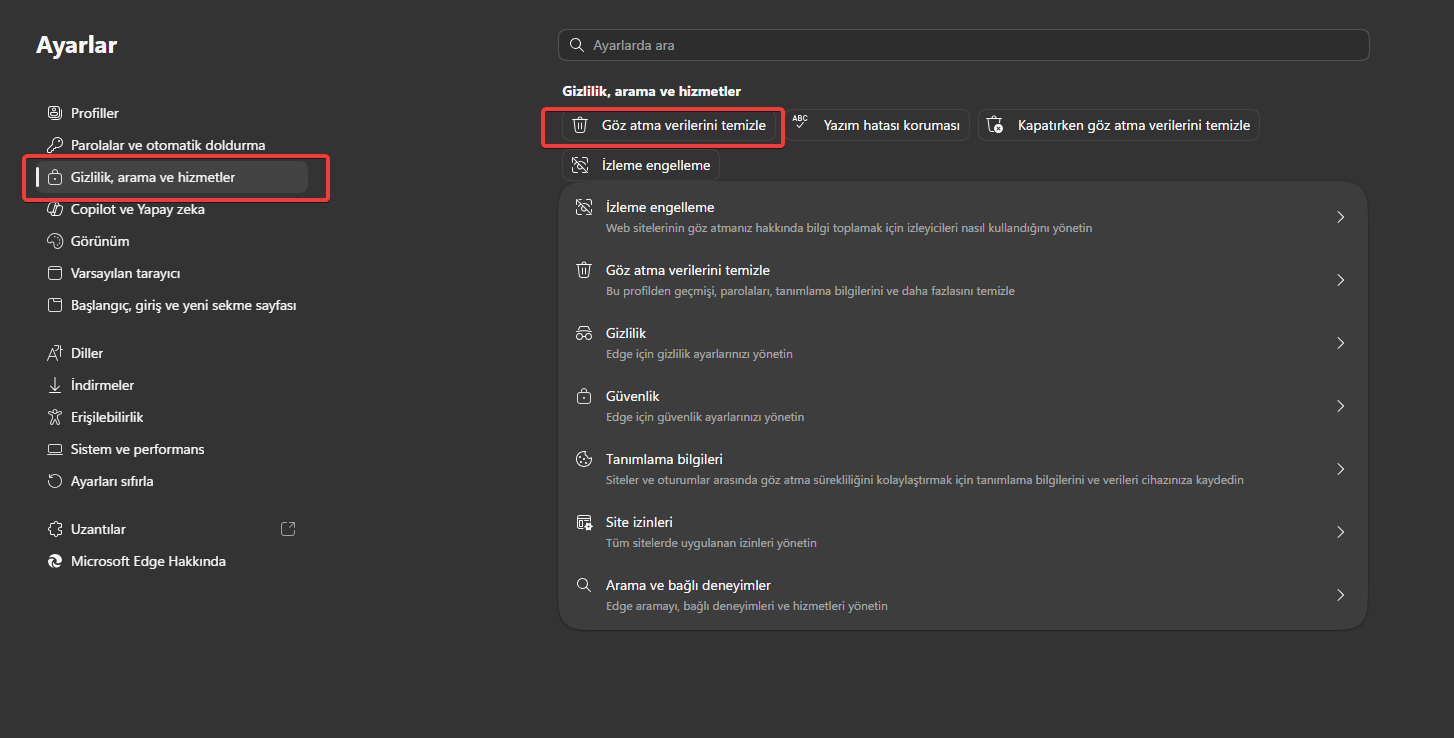Click the tracking icon on İzleme engelleme chip
The height and width of the screenshot is (738, 1454).
[580, 165]
